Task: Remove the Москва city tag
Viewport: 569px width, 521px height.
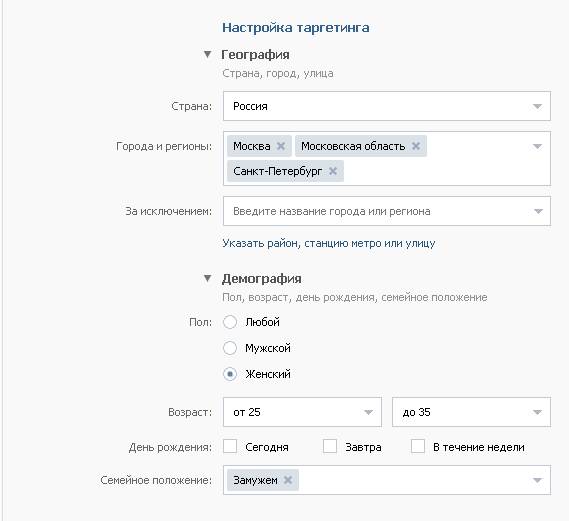Action: pos(281,146)
